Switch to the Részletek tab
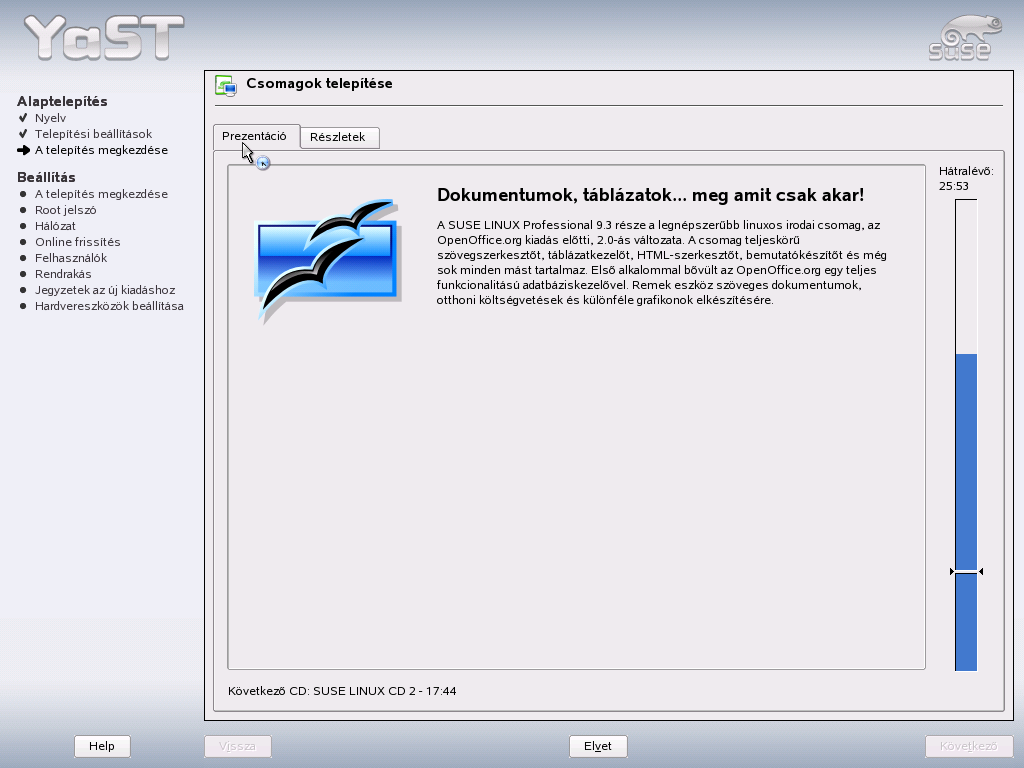 point(340,137)
